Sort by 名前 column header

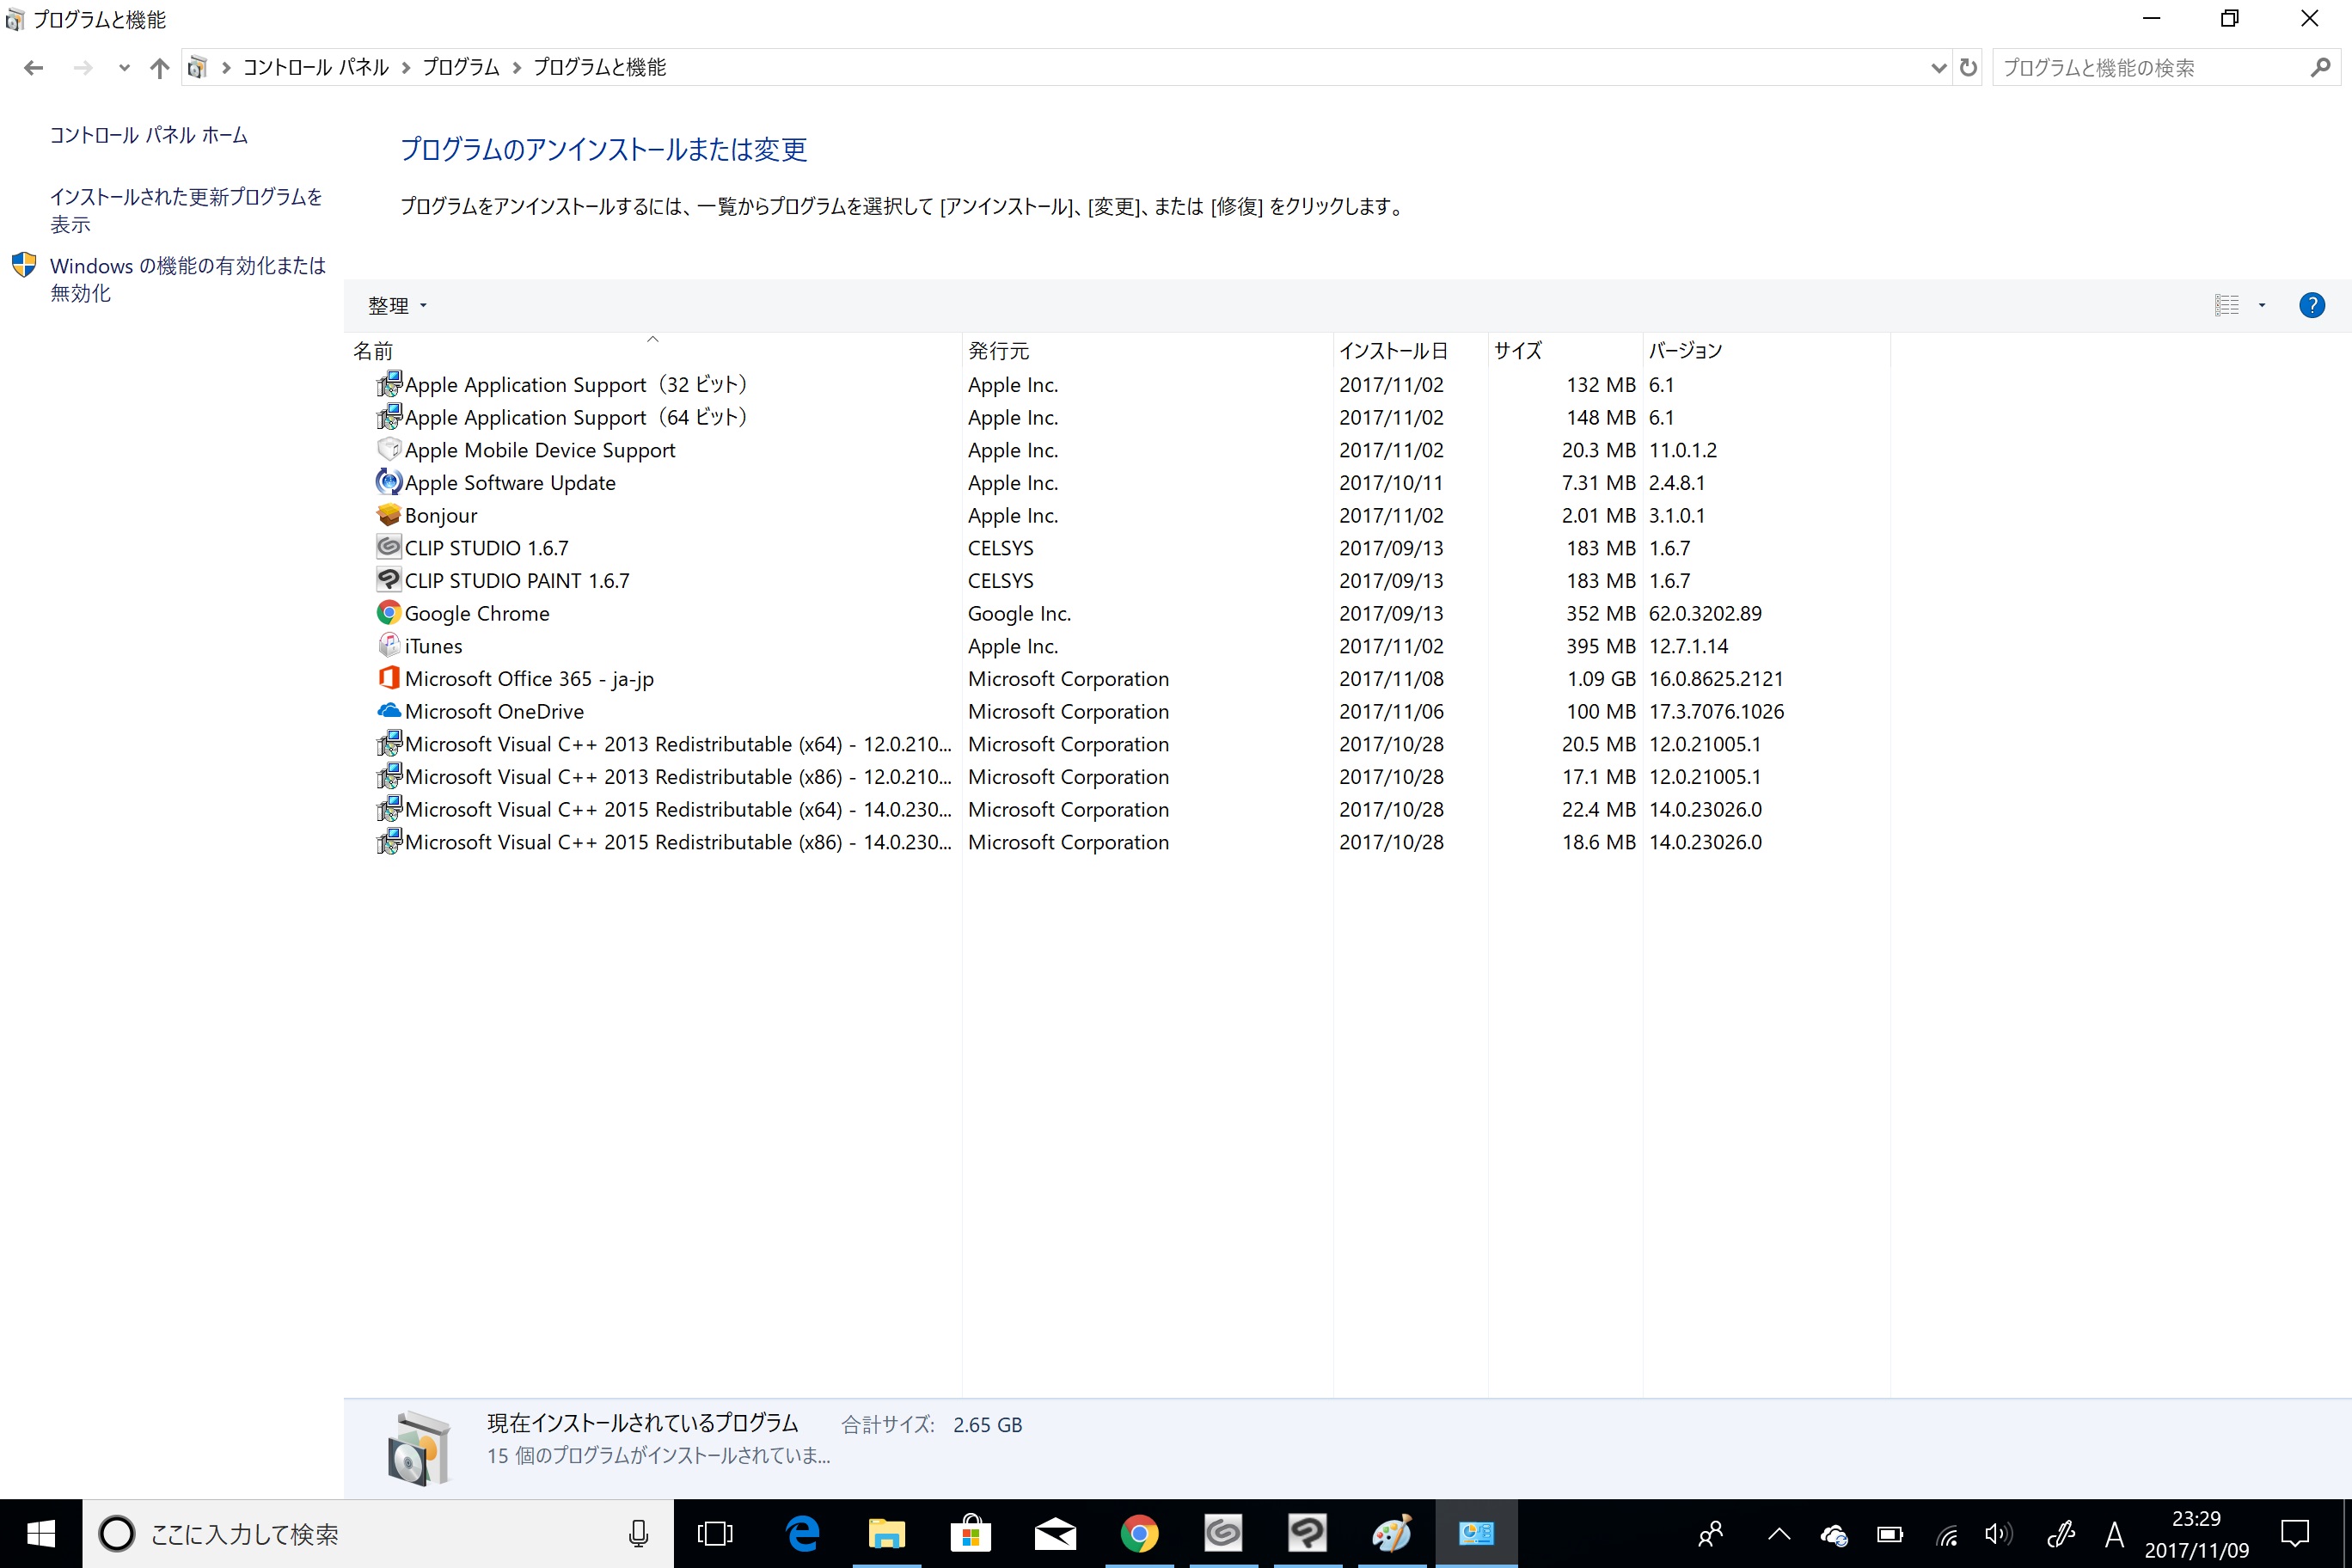pyautogui.click(x=653, y=350)
